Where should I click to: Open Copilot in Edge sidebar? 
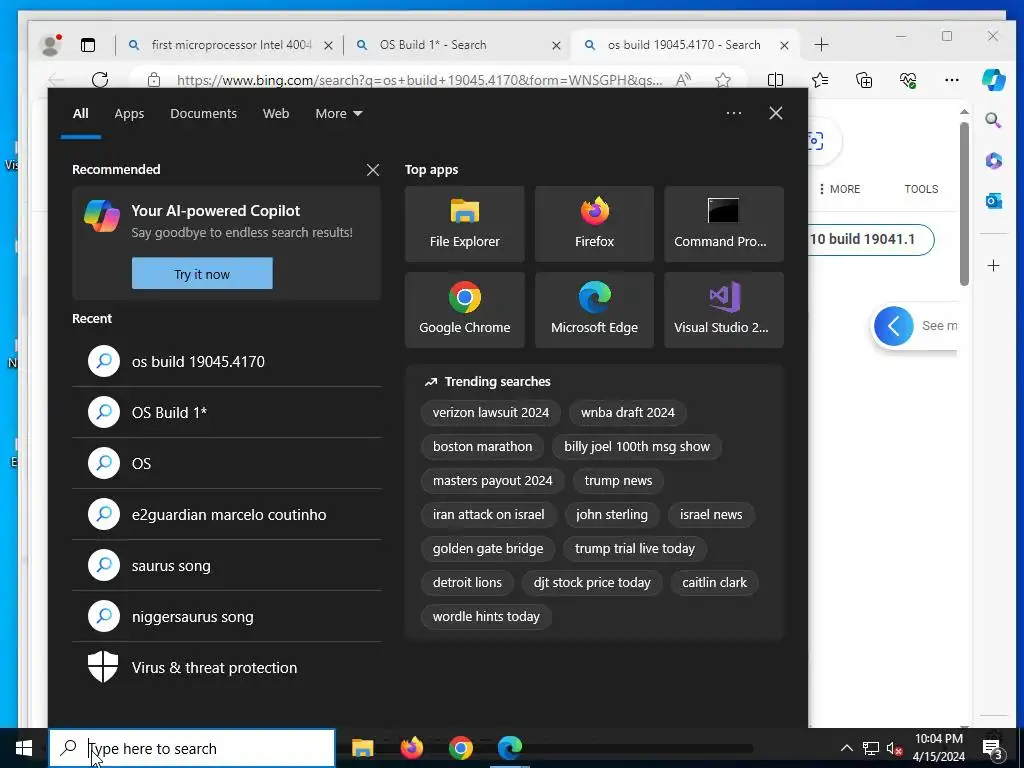(993, 80)
